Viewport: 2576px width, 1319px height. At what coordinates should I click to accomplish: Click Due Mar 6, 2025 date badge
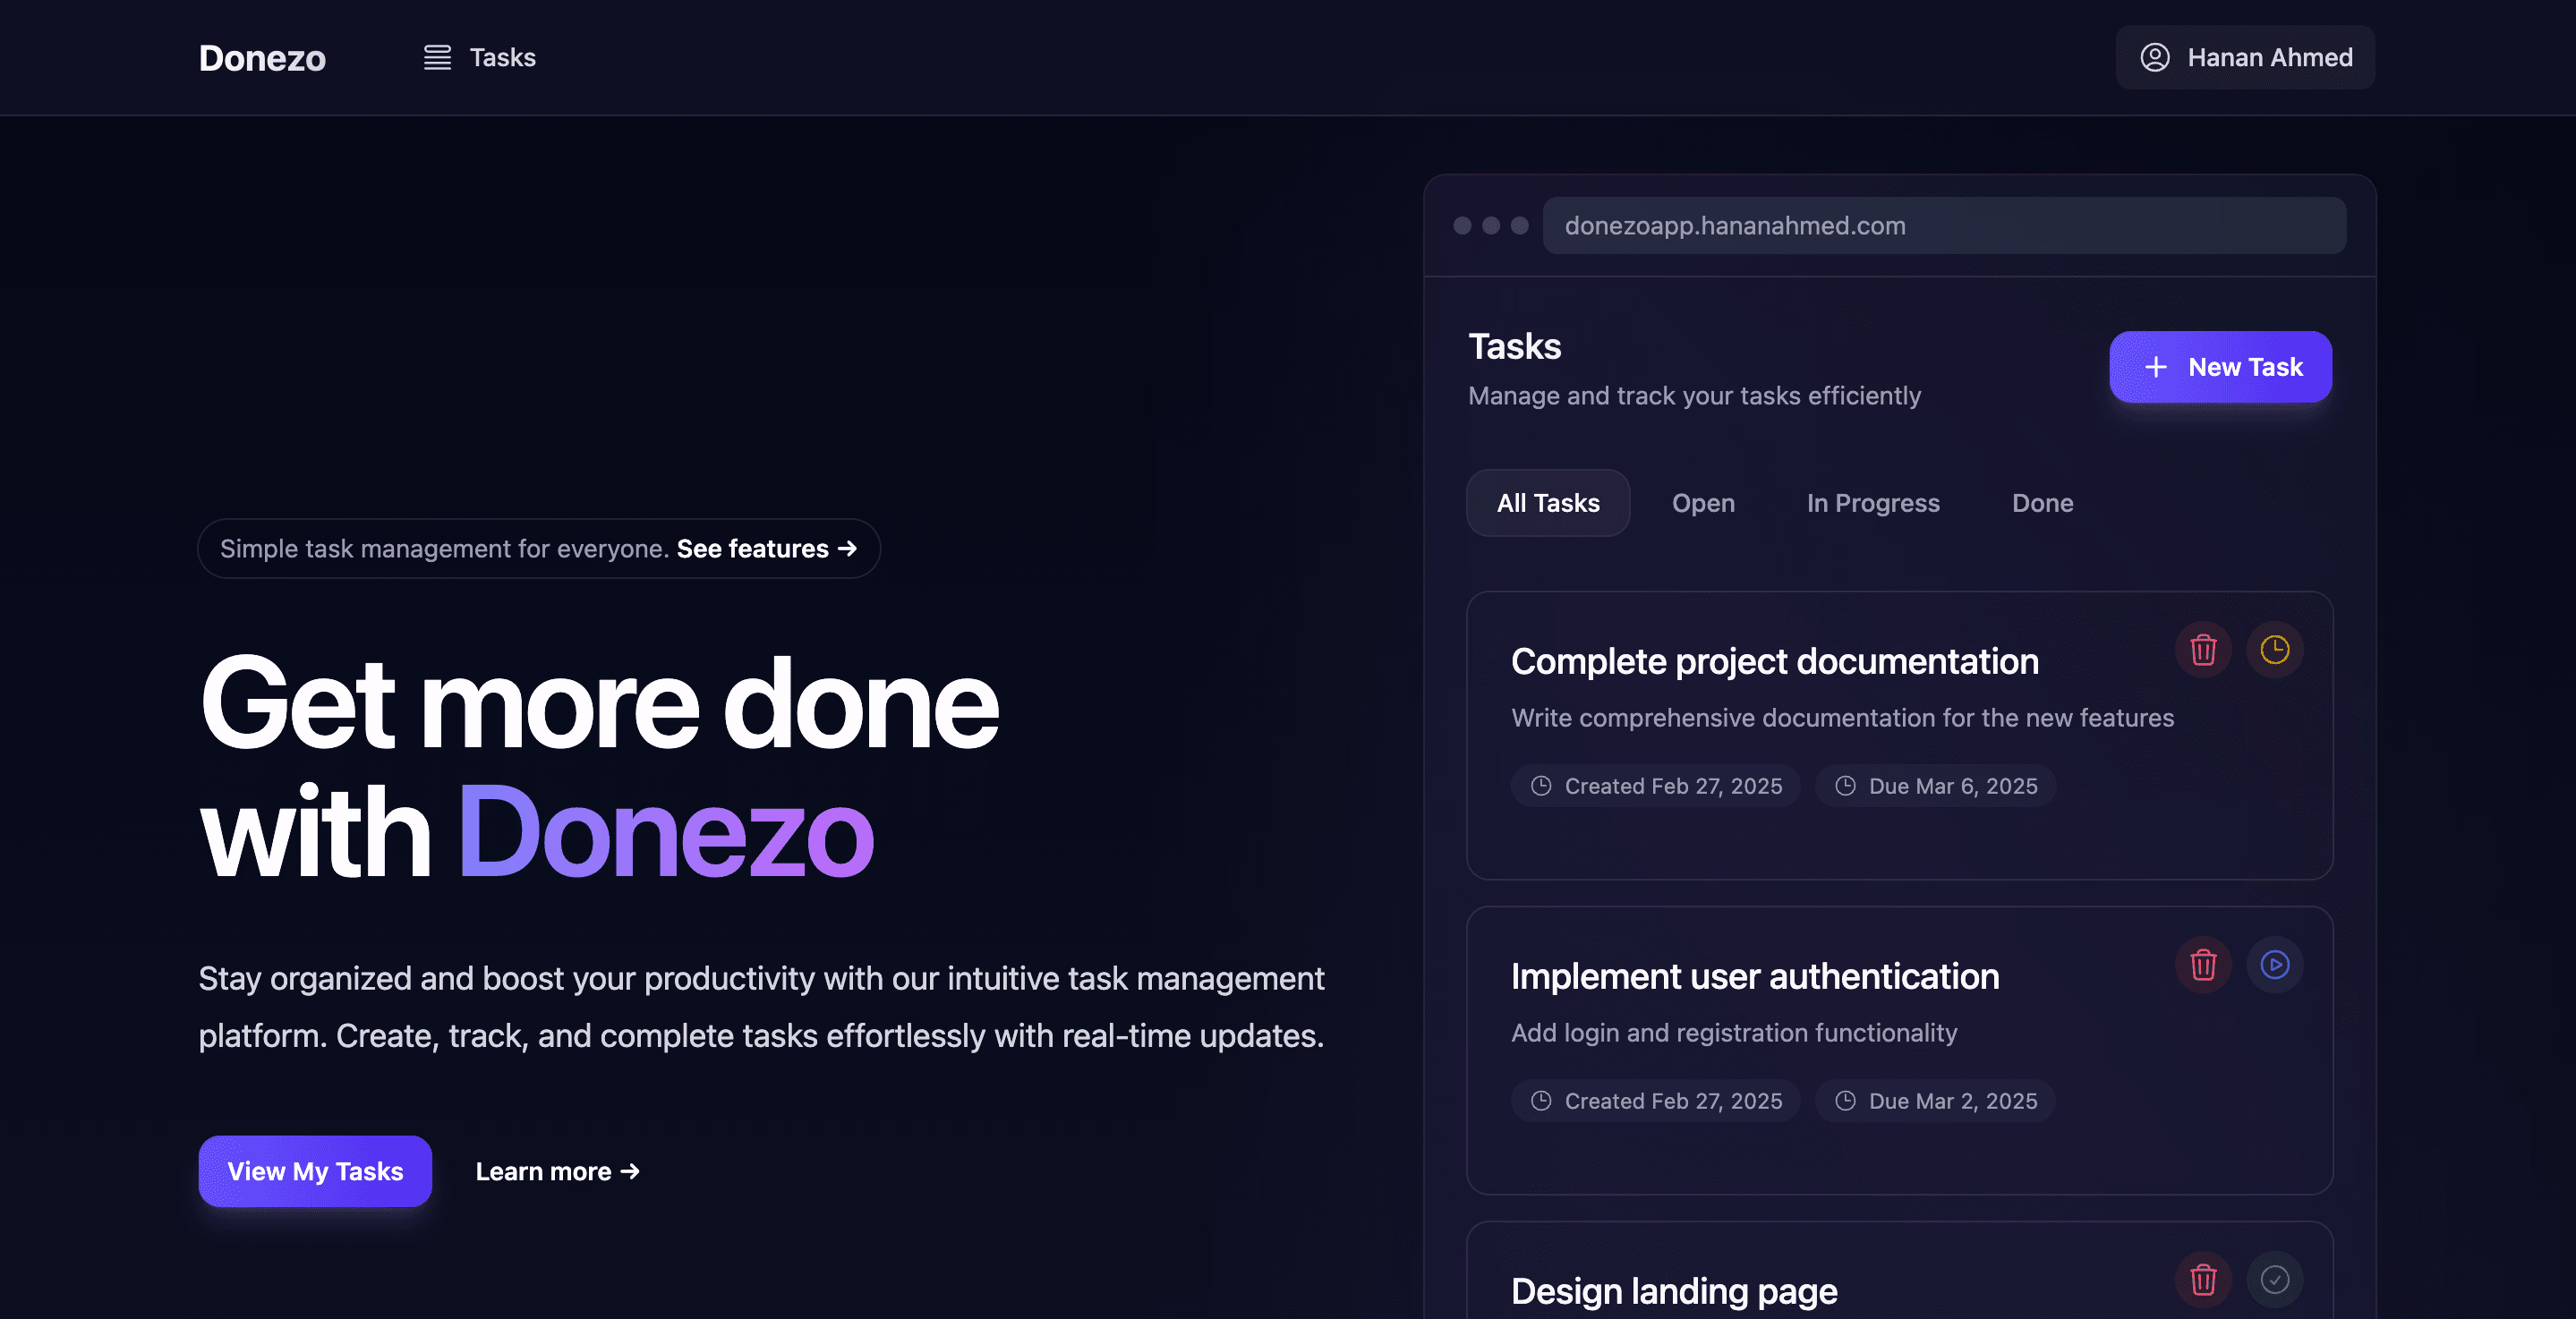(1935, 787)
